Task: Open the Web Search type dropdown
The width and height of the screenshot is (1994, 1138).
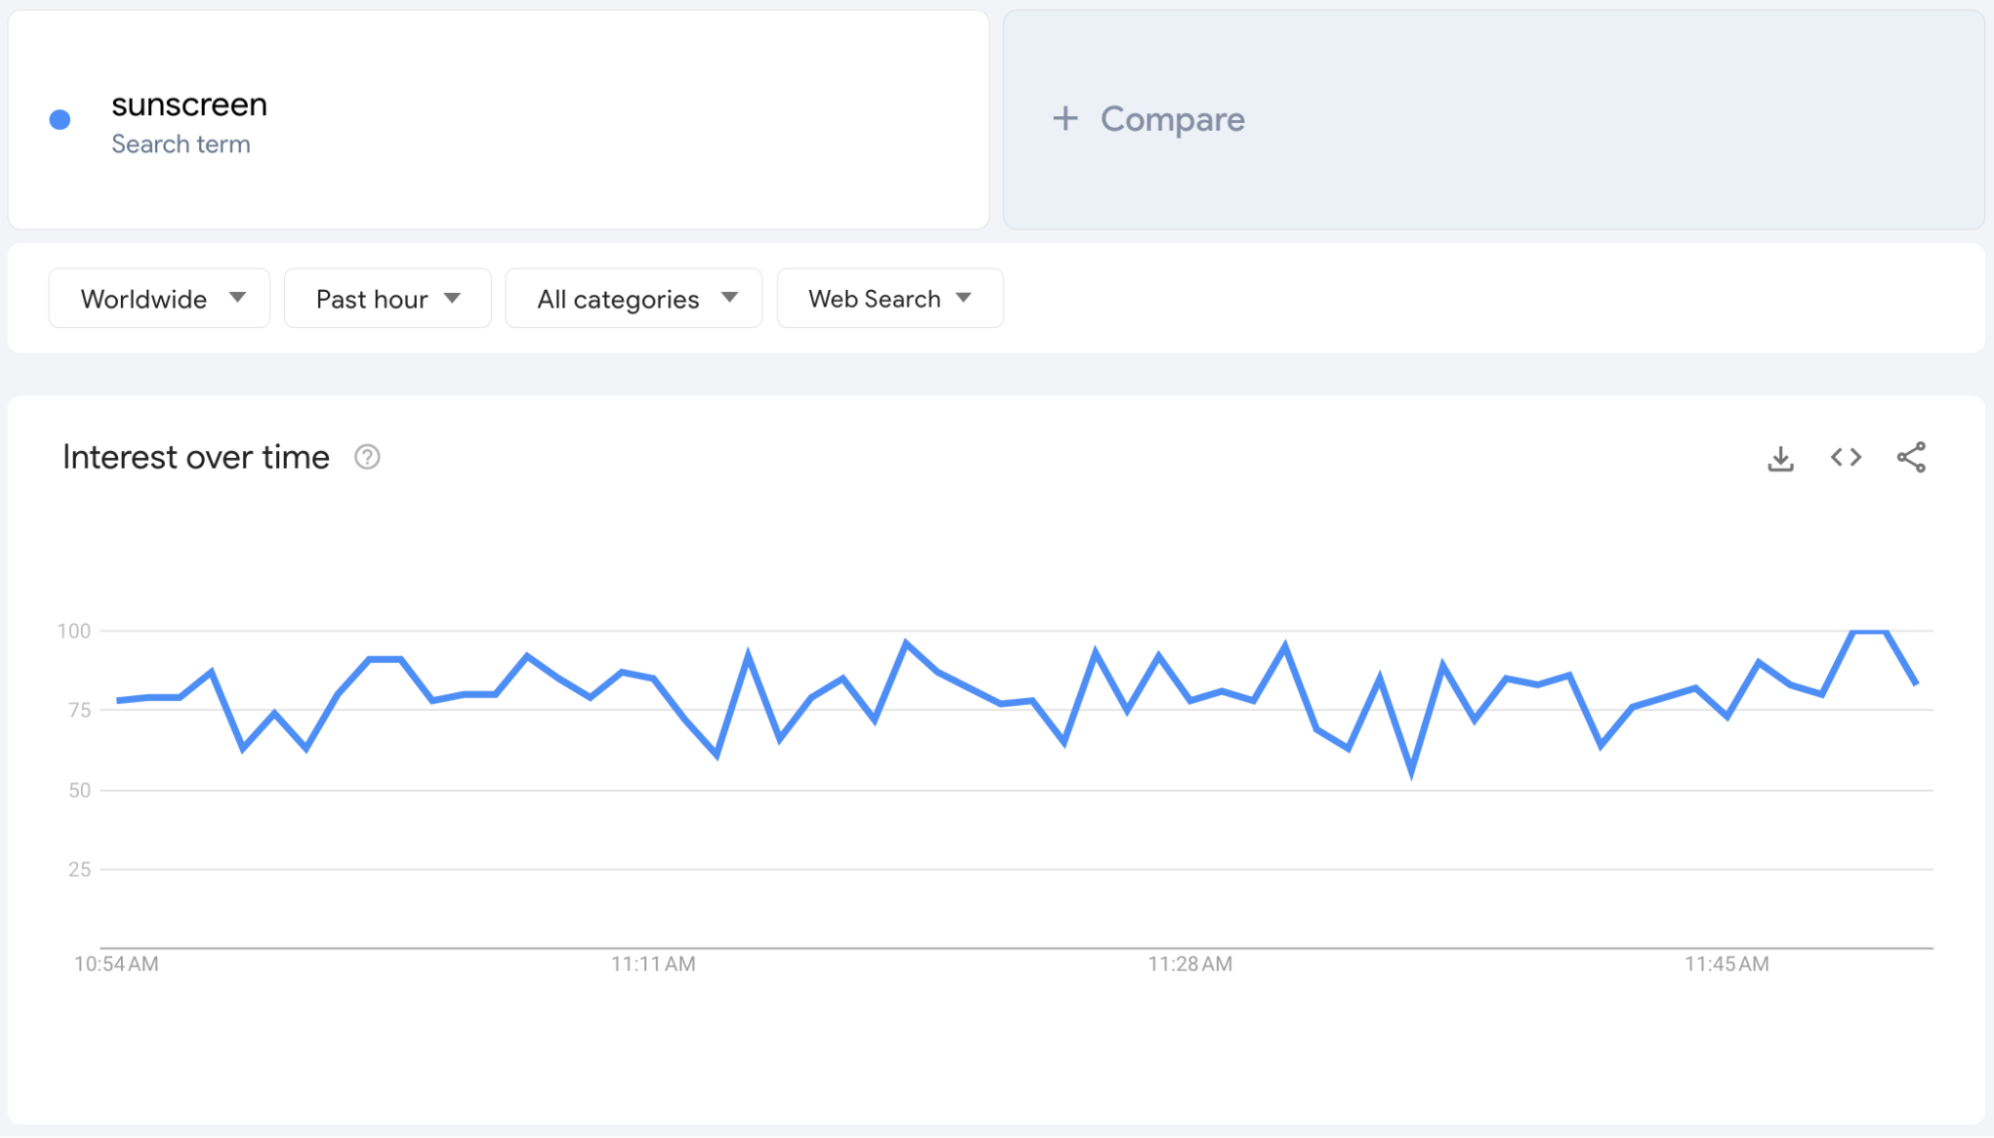Action: click(890, 298)
